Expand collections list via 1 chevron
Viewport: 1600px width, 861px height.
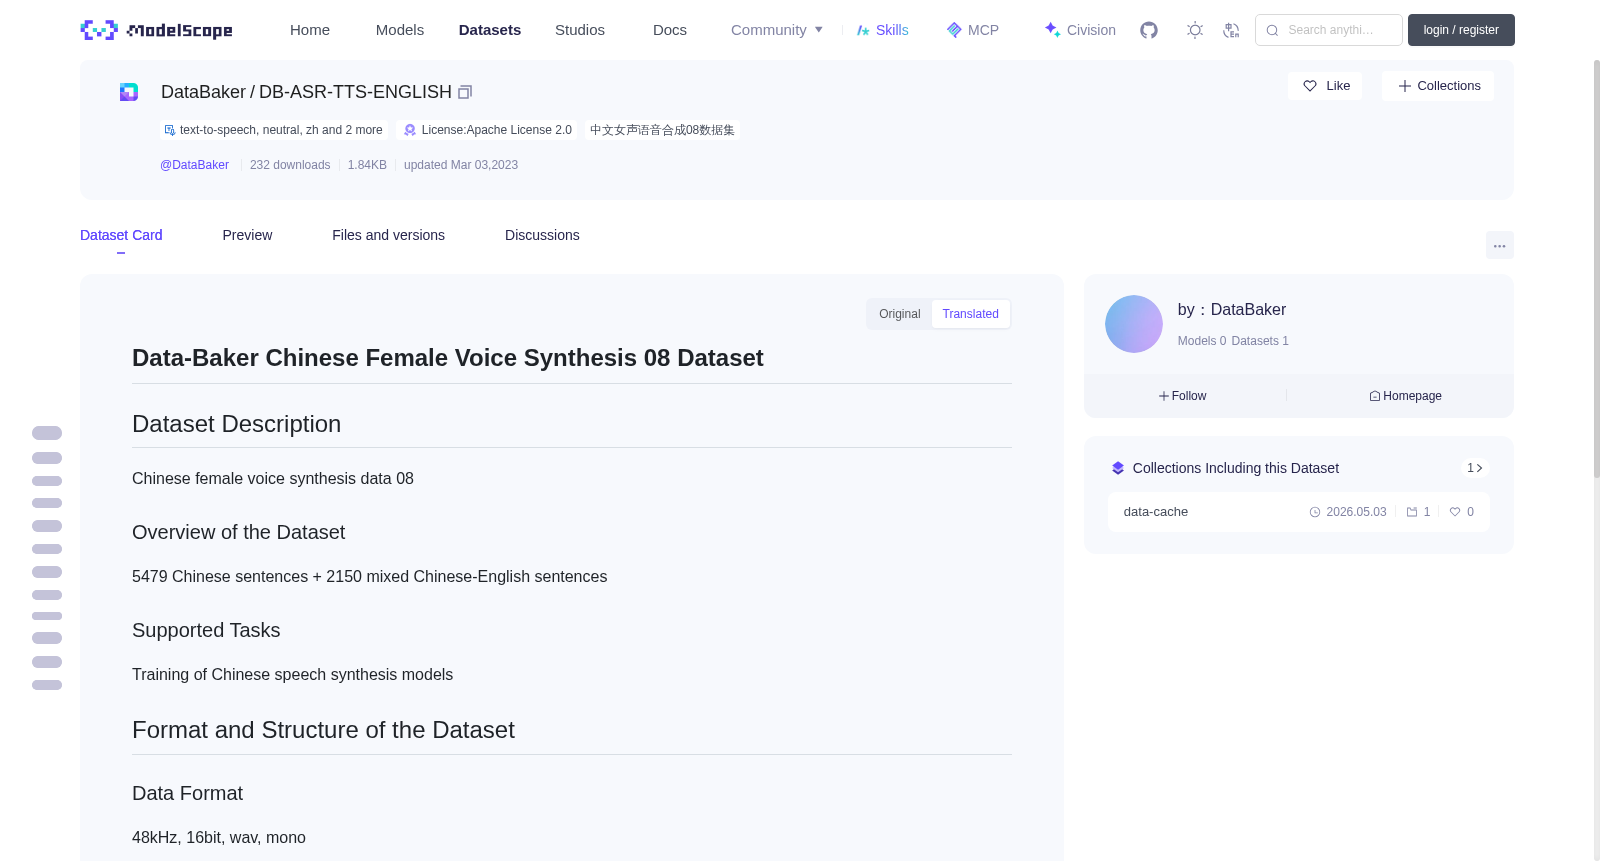pos(1475,468)
